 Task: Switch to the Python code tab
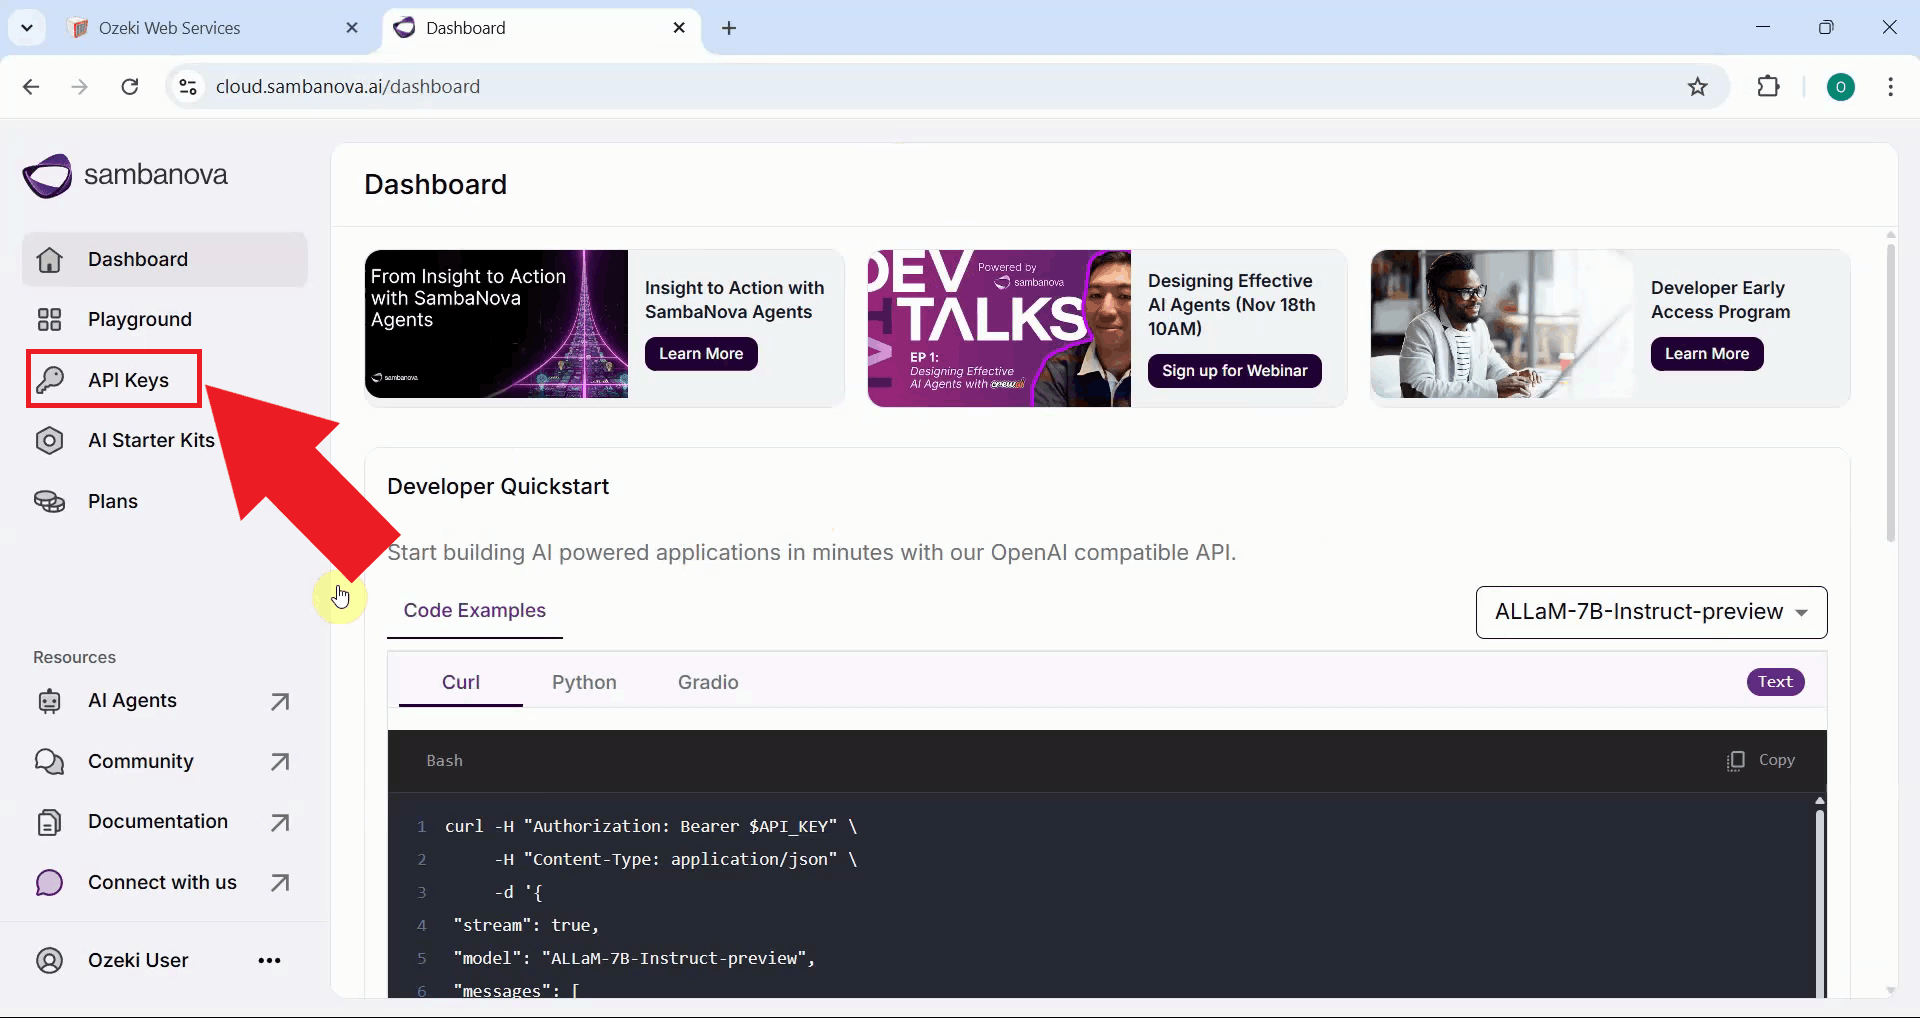click(584, 682)
